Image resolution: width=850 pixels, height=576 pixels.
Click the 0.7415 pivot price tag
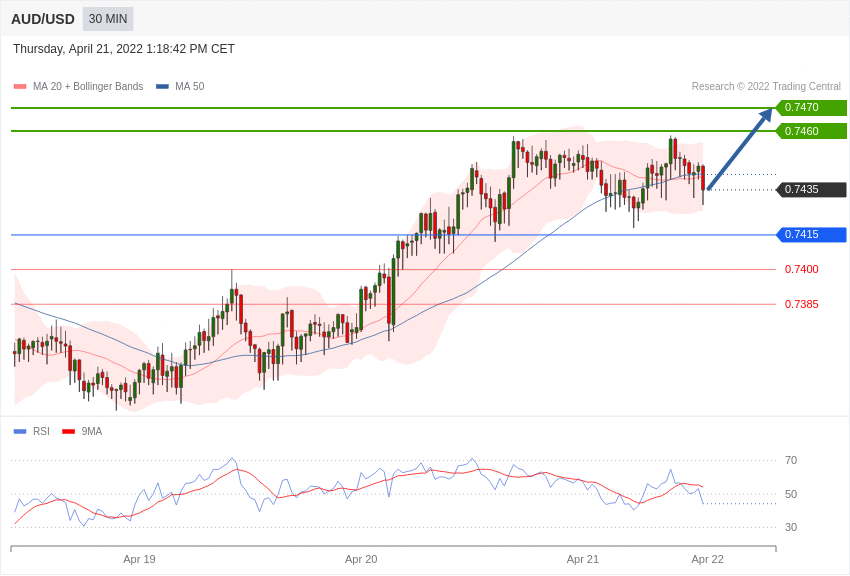pyautogui.click(x=812, y=235)
